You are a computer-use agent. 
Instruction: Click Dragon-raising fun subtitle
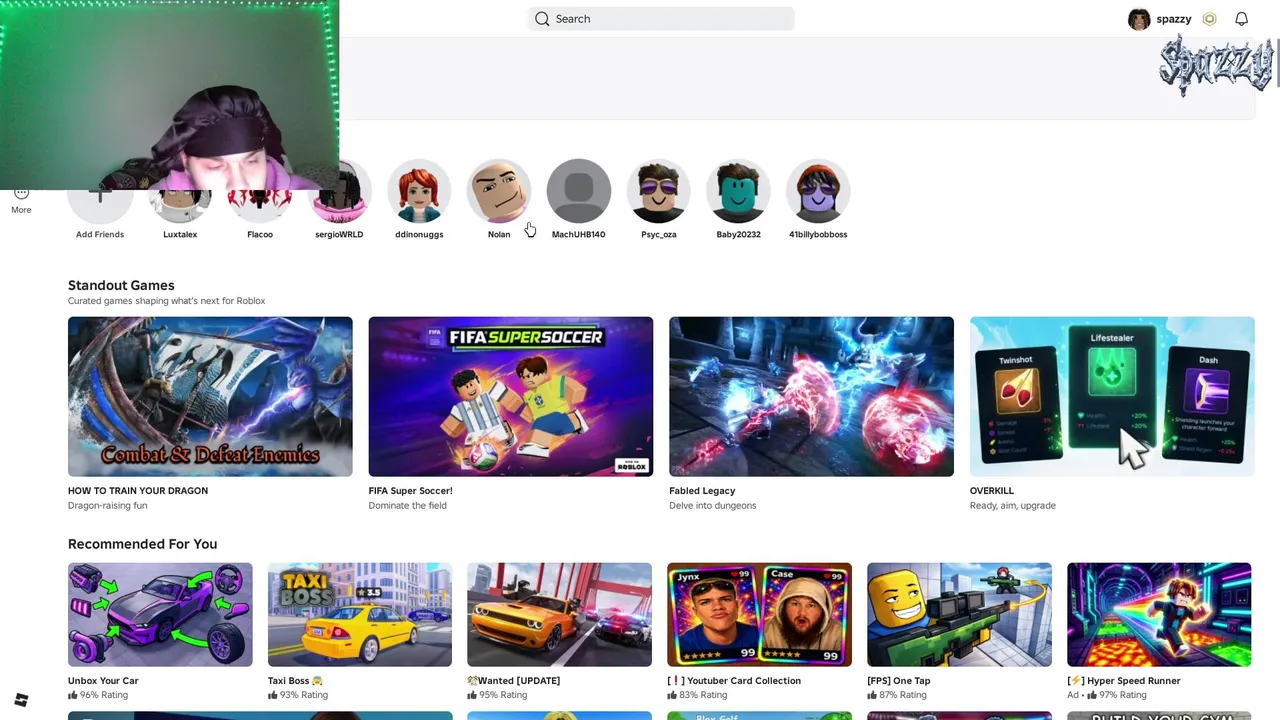[x=107, y=506]
